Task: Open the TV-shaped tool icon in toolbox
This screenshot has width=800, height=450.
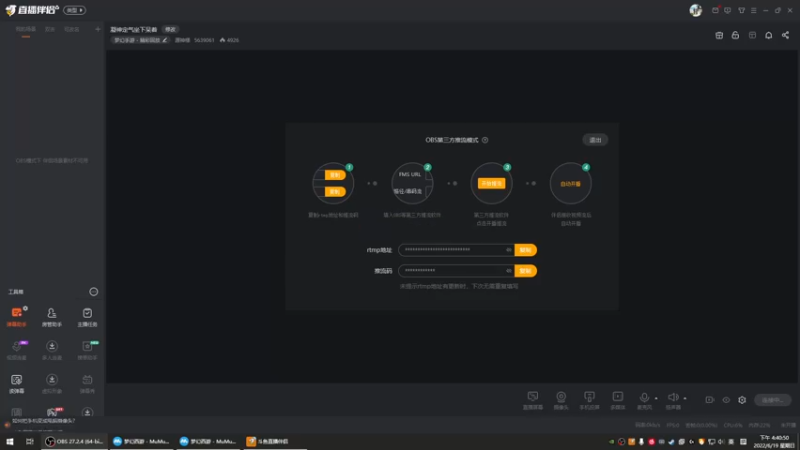Action: [x=87, y=384]
